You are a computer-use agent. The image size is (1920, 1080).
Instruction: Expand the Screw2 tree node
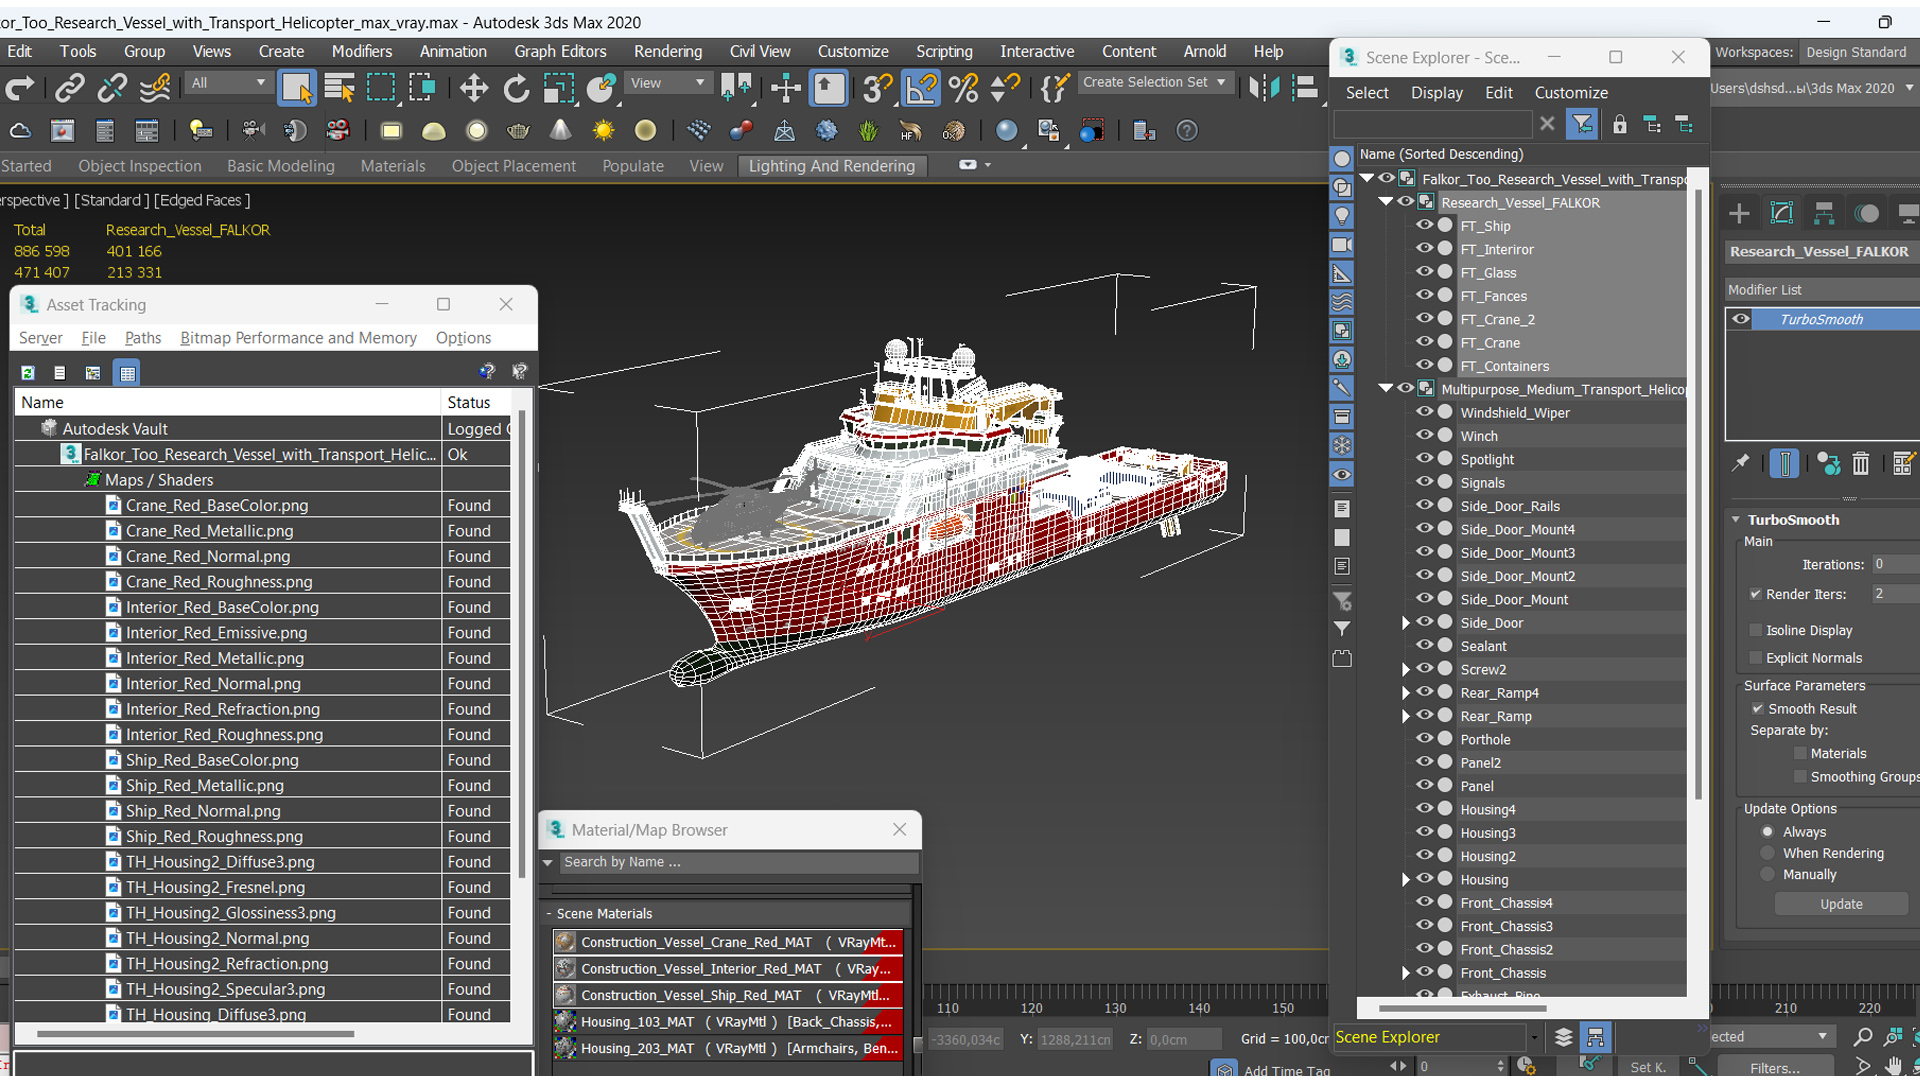point(1405,669)
